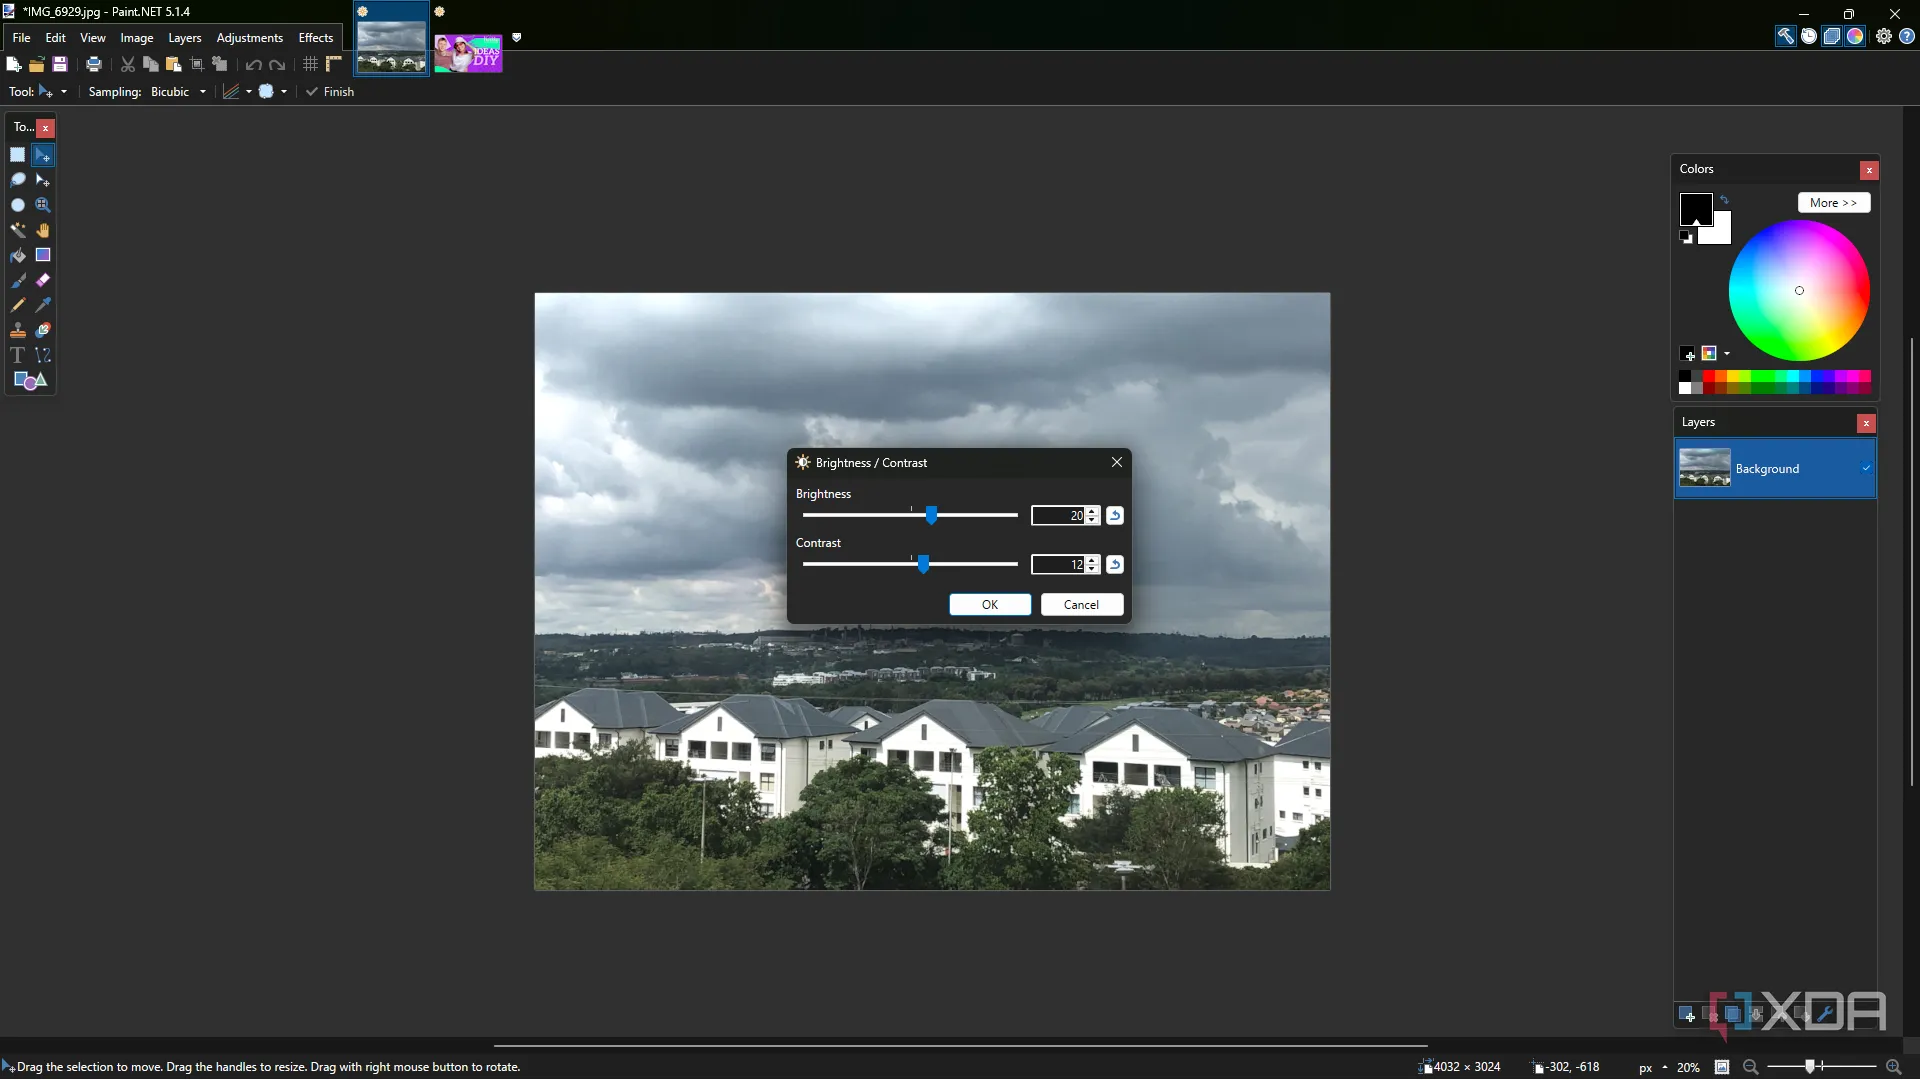The width and height of the screenshot is (1920, 1080).
Task: Reset Brightness value to default
Action: 1115,515
